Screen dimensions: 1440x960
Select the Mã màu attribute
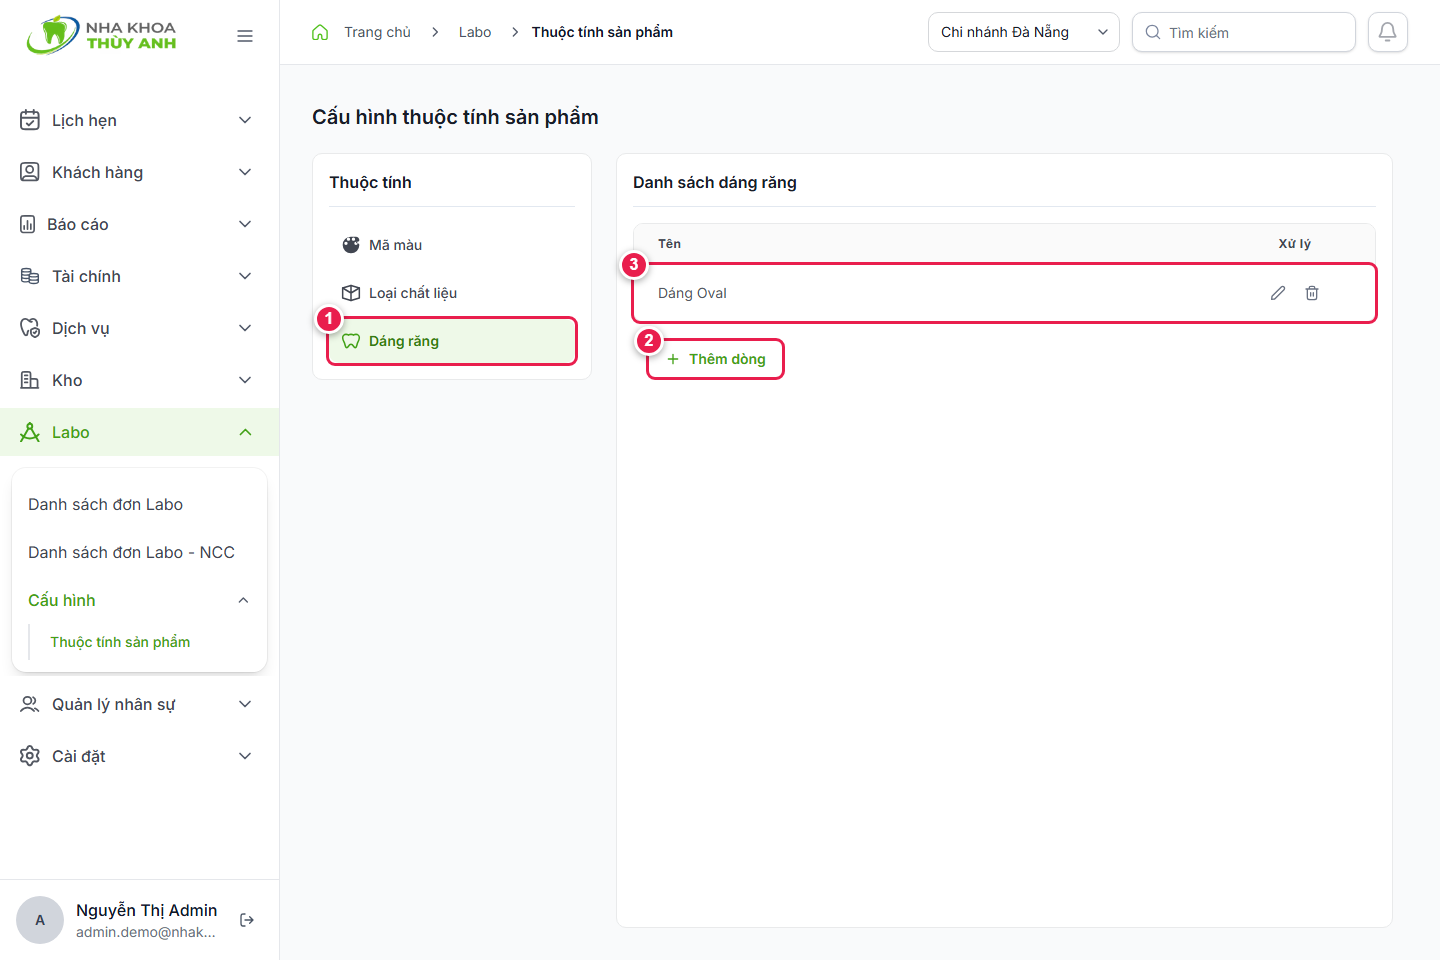point(452,245)
